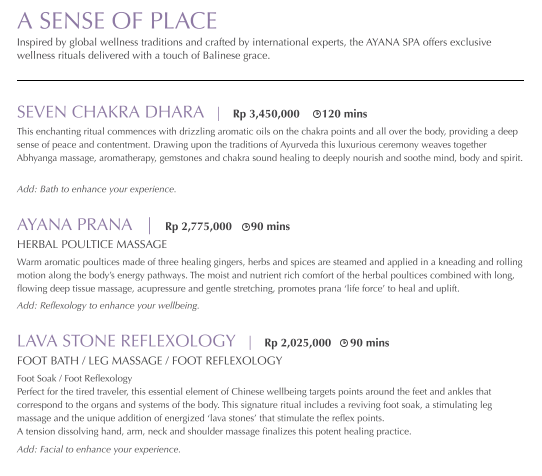Viewport: 542px width, 476px height.
Task: Open the AYANA PRANA treatment heading
Action: pyautogui.click(x=75, y=225)
